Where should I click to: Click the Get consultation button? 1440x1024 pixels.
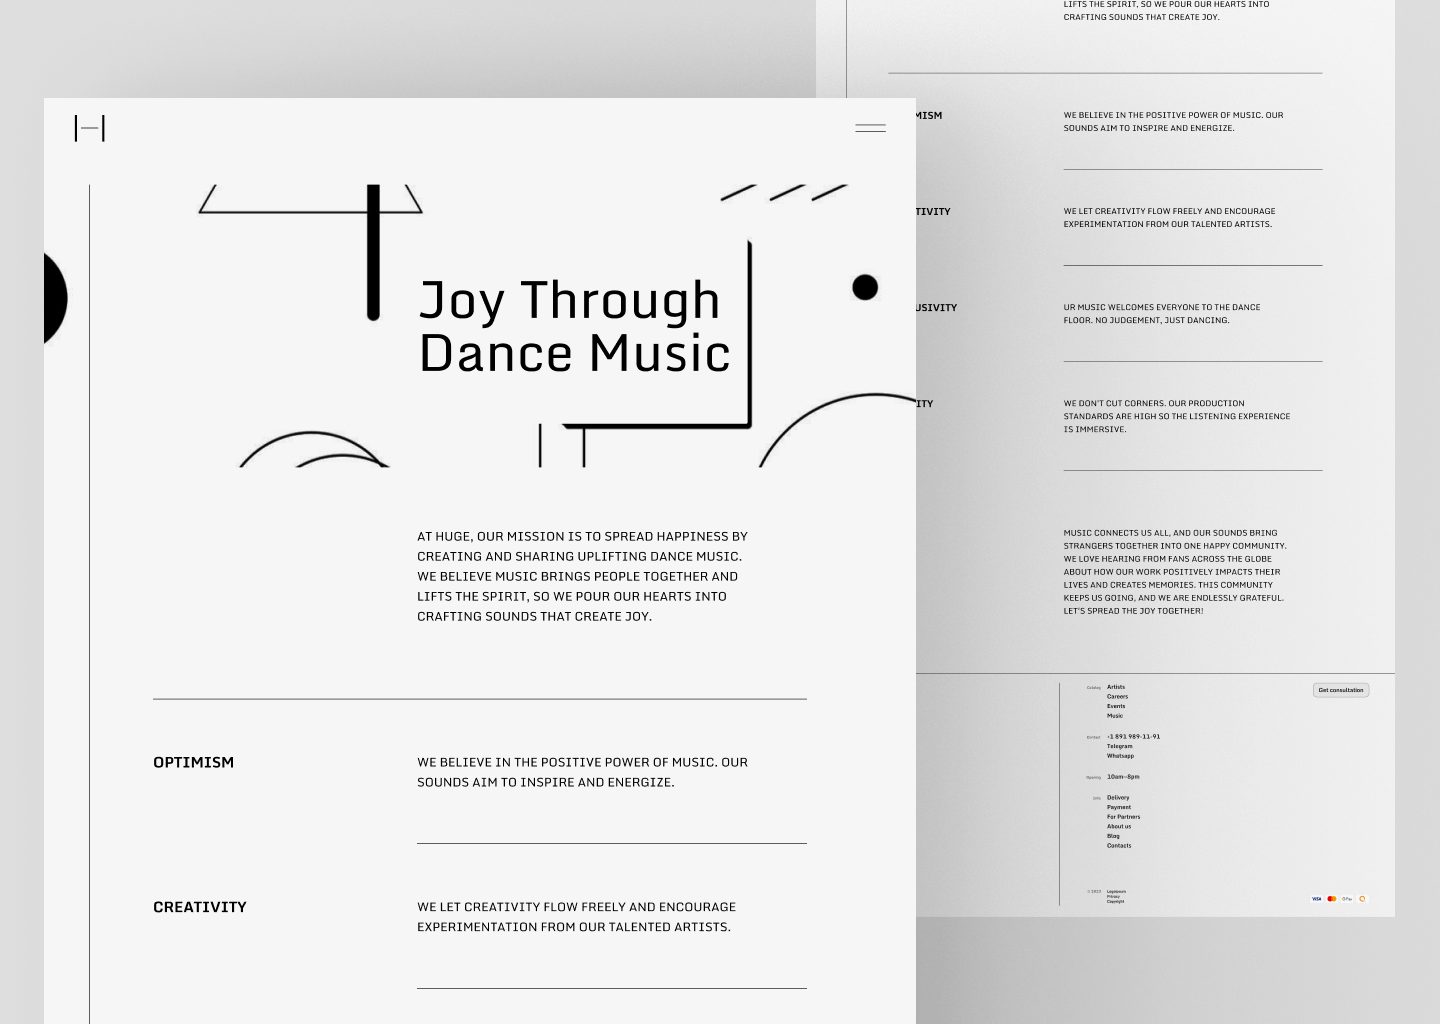click(x=1341, y=690)
